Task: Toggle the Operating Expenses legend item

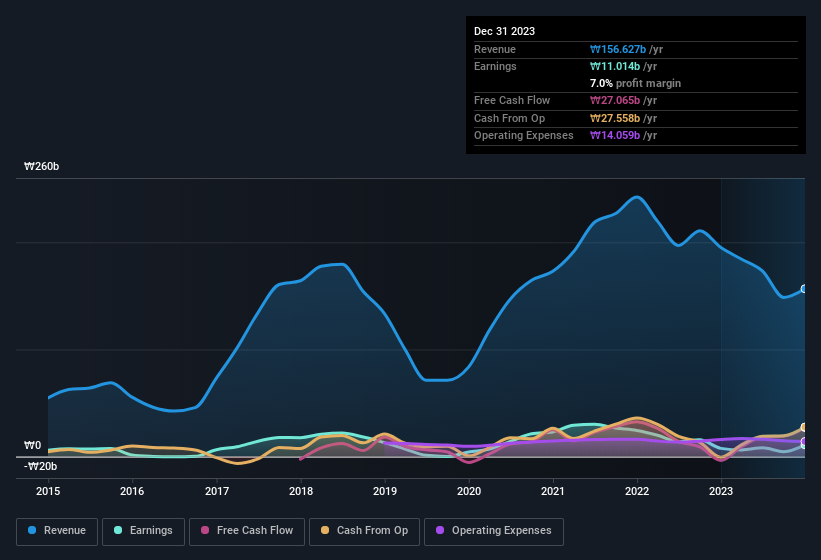Action: click(x=494, y=531)
